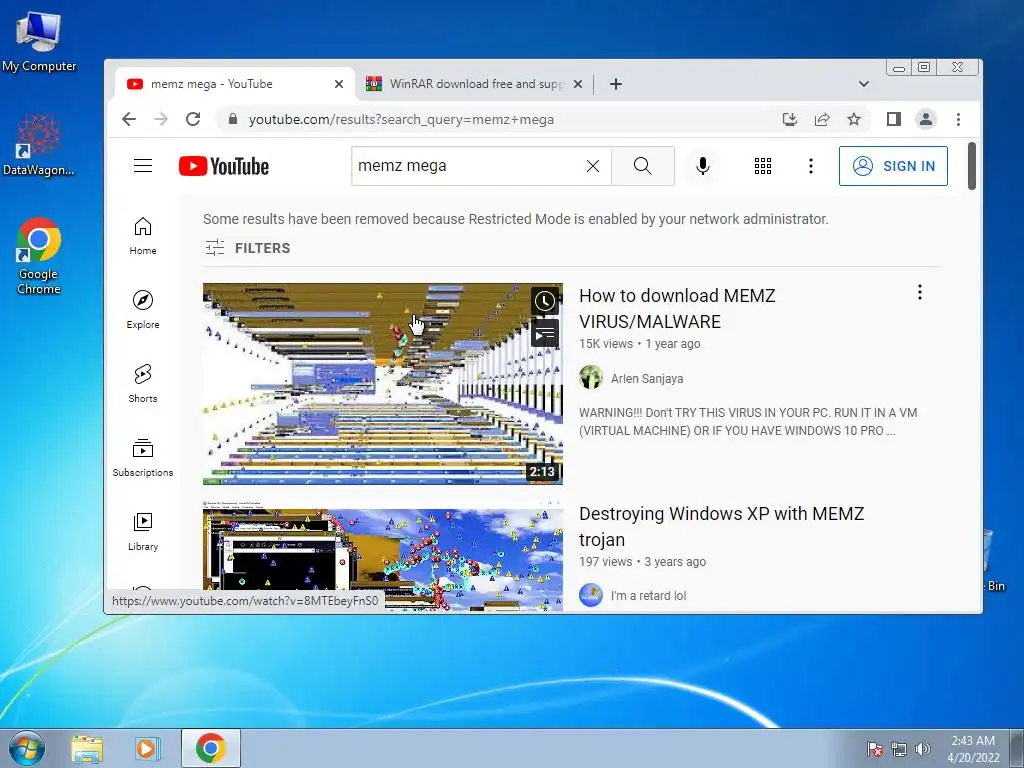Click the Arlen Sanjaya channel avatar
This screenshot has height=768, width=1024.
click(x=591, y=377)
